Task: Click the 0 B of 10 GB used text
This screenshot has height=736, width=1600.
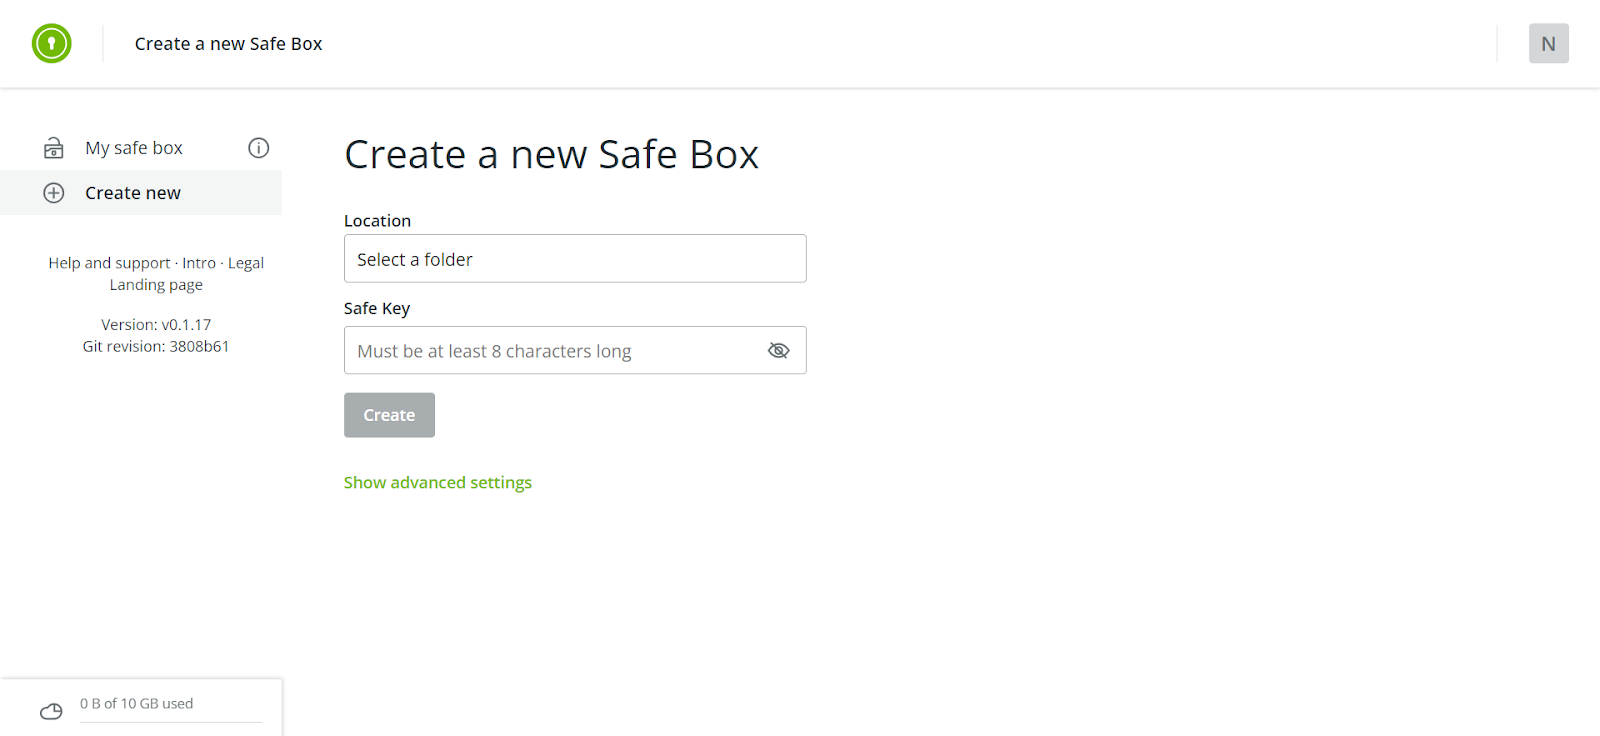Action: click(x=136, y=703)
